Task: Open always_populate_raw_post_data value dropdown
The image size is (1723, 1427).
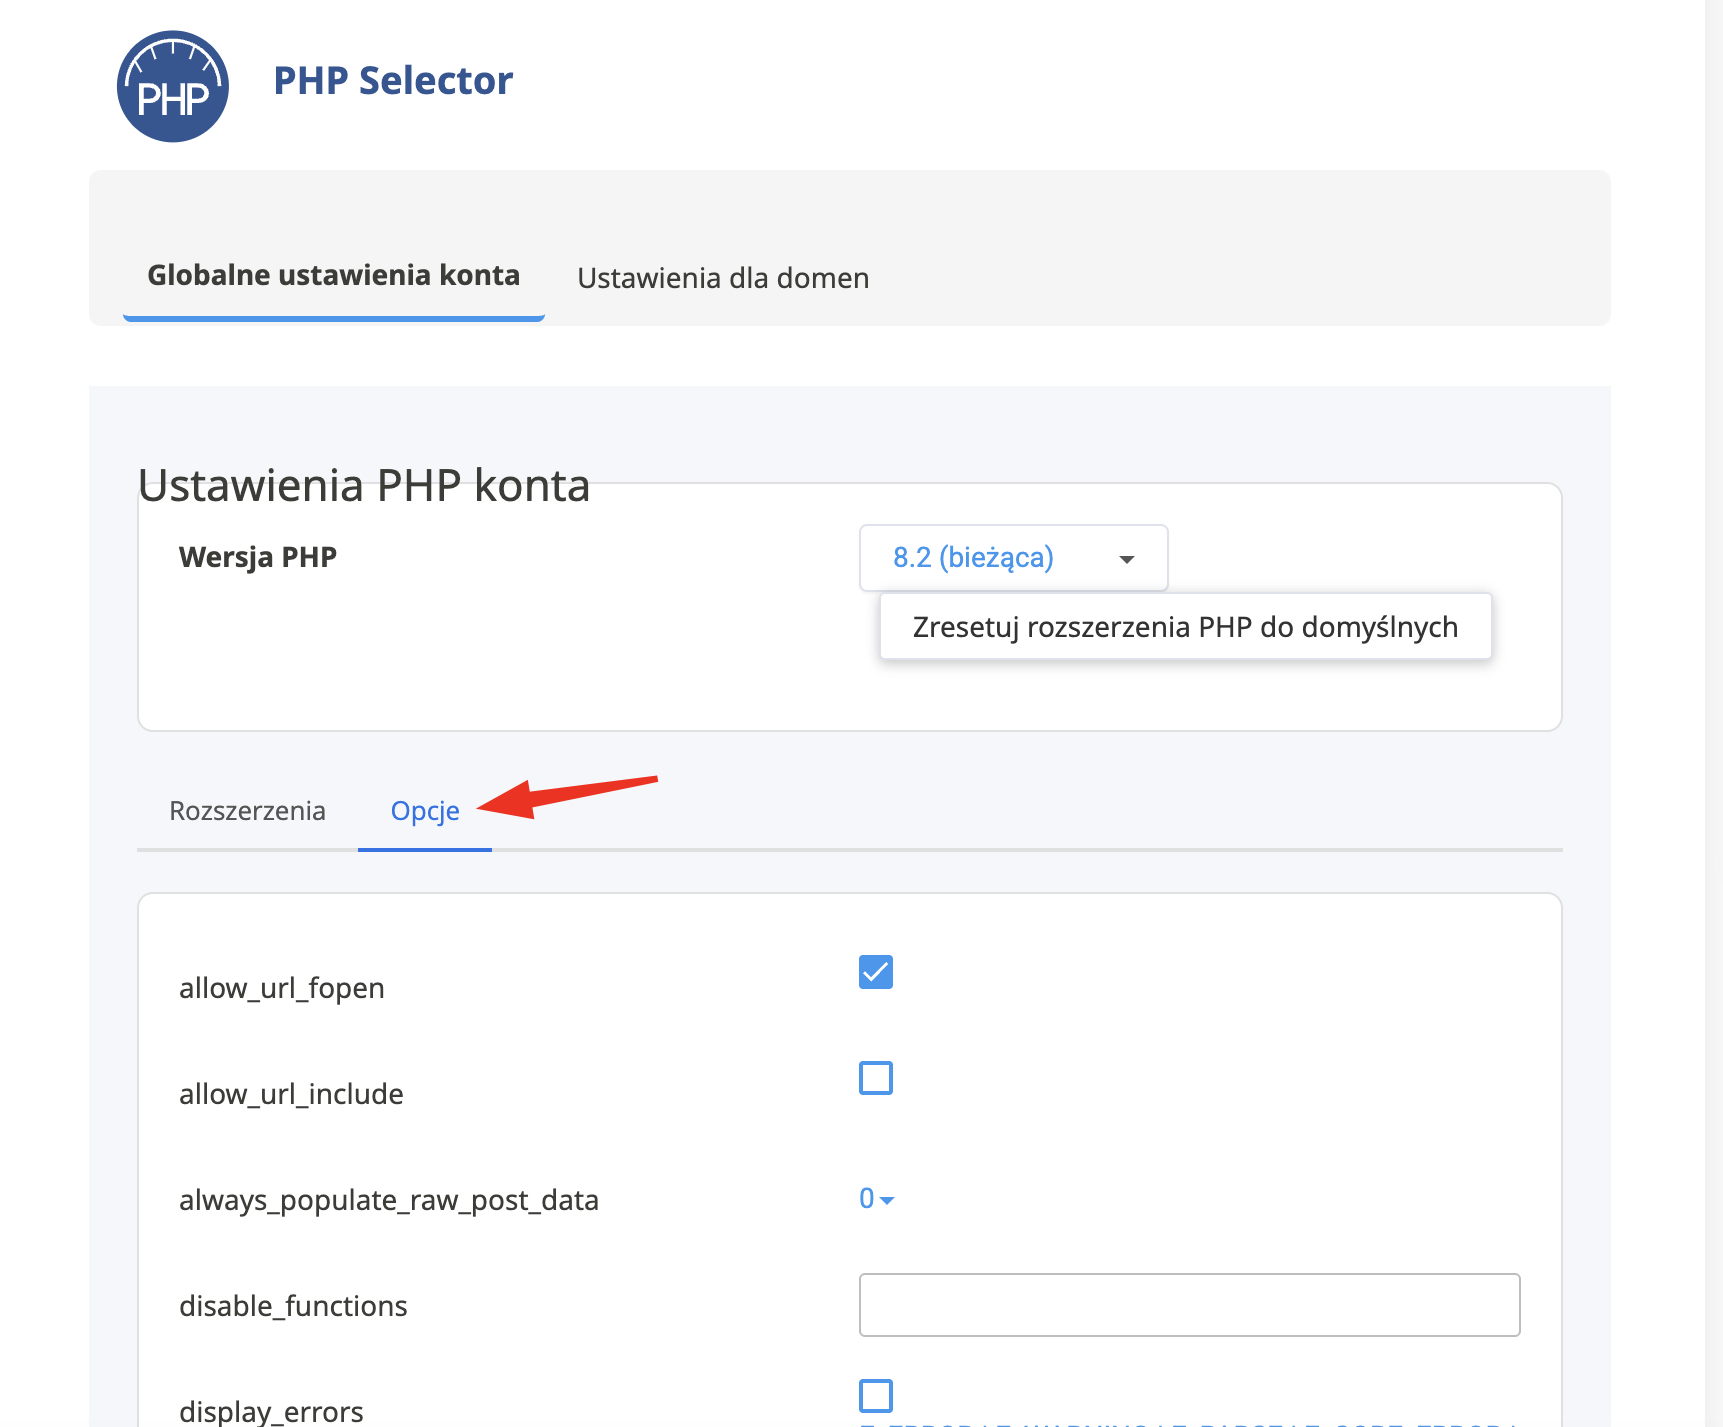Action: tap(876, 1198)
